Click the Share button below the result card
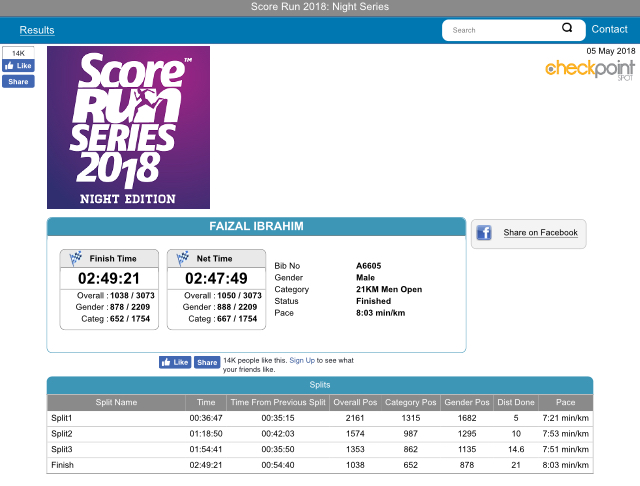Image resolution: width=640 pixels, height=486 pixels. [207, 362]
